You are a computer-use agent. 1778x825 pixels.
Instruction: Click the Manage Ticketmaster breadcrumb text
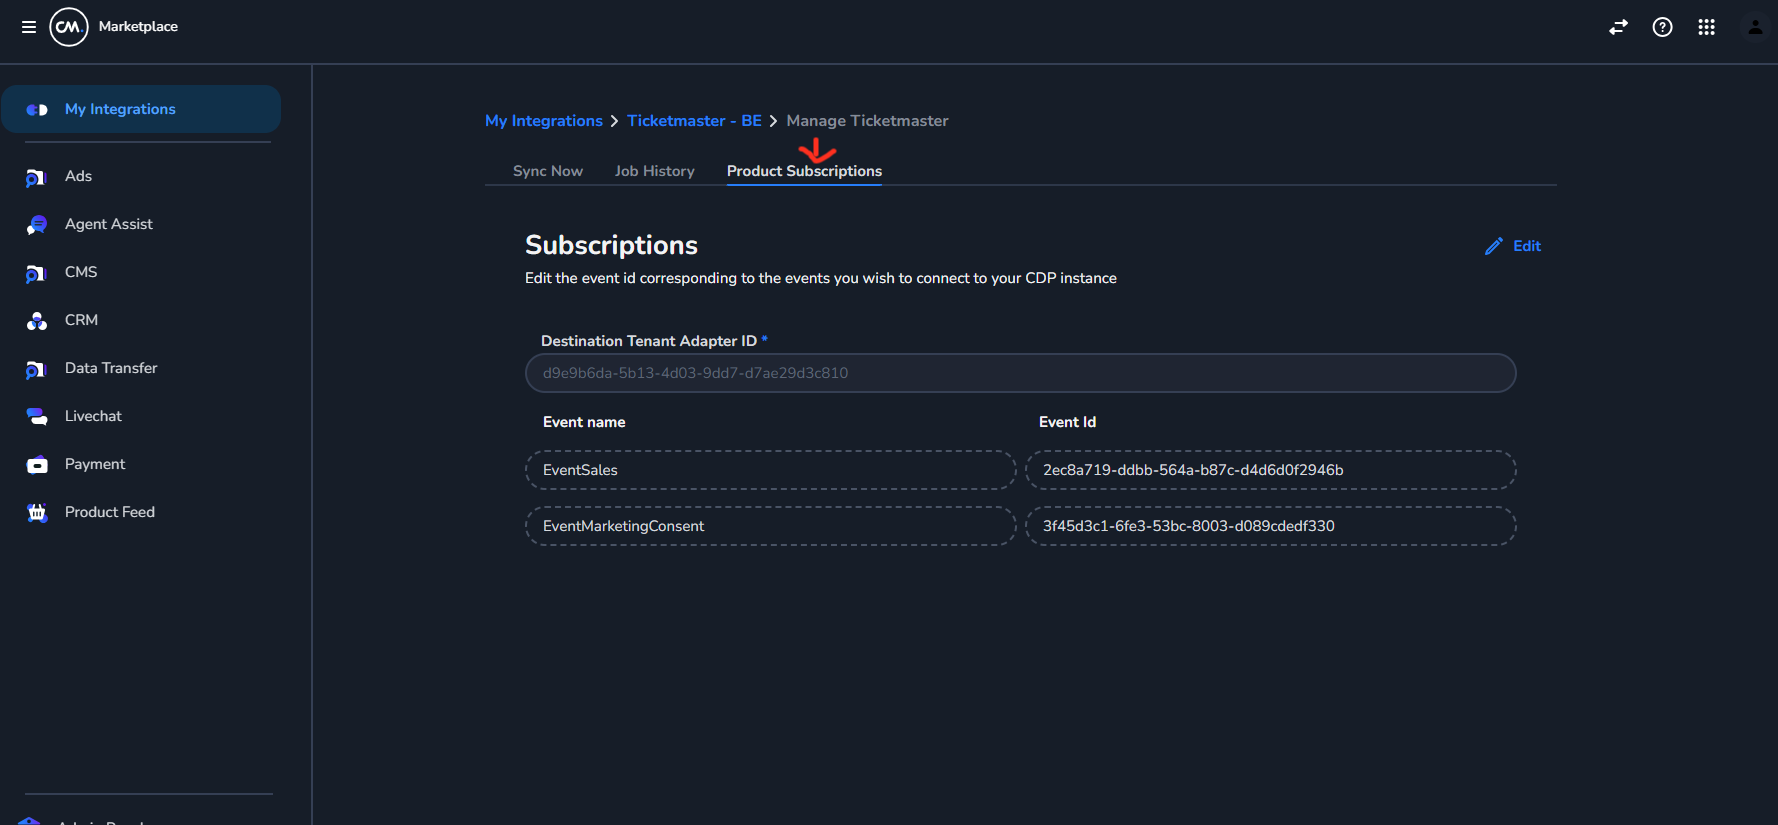867,121
